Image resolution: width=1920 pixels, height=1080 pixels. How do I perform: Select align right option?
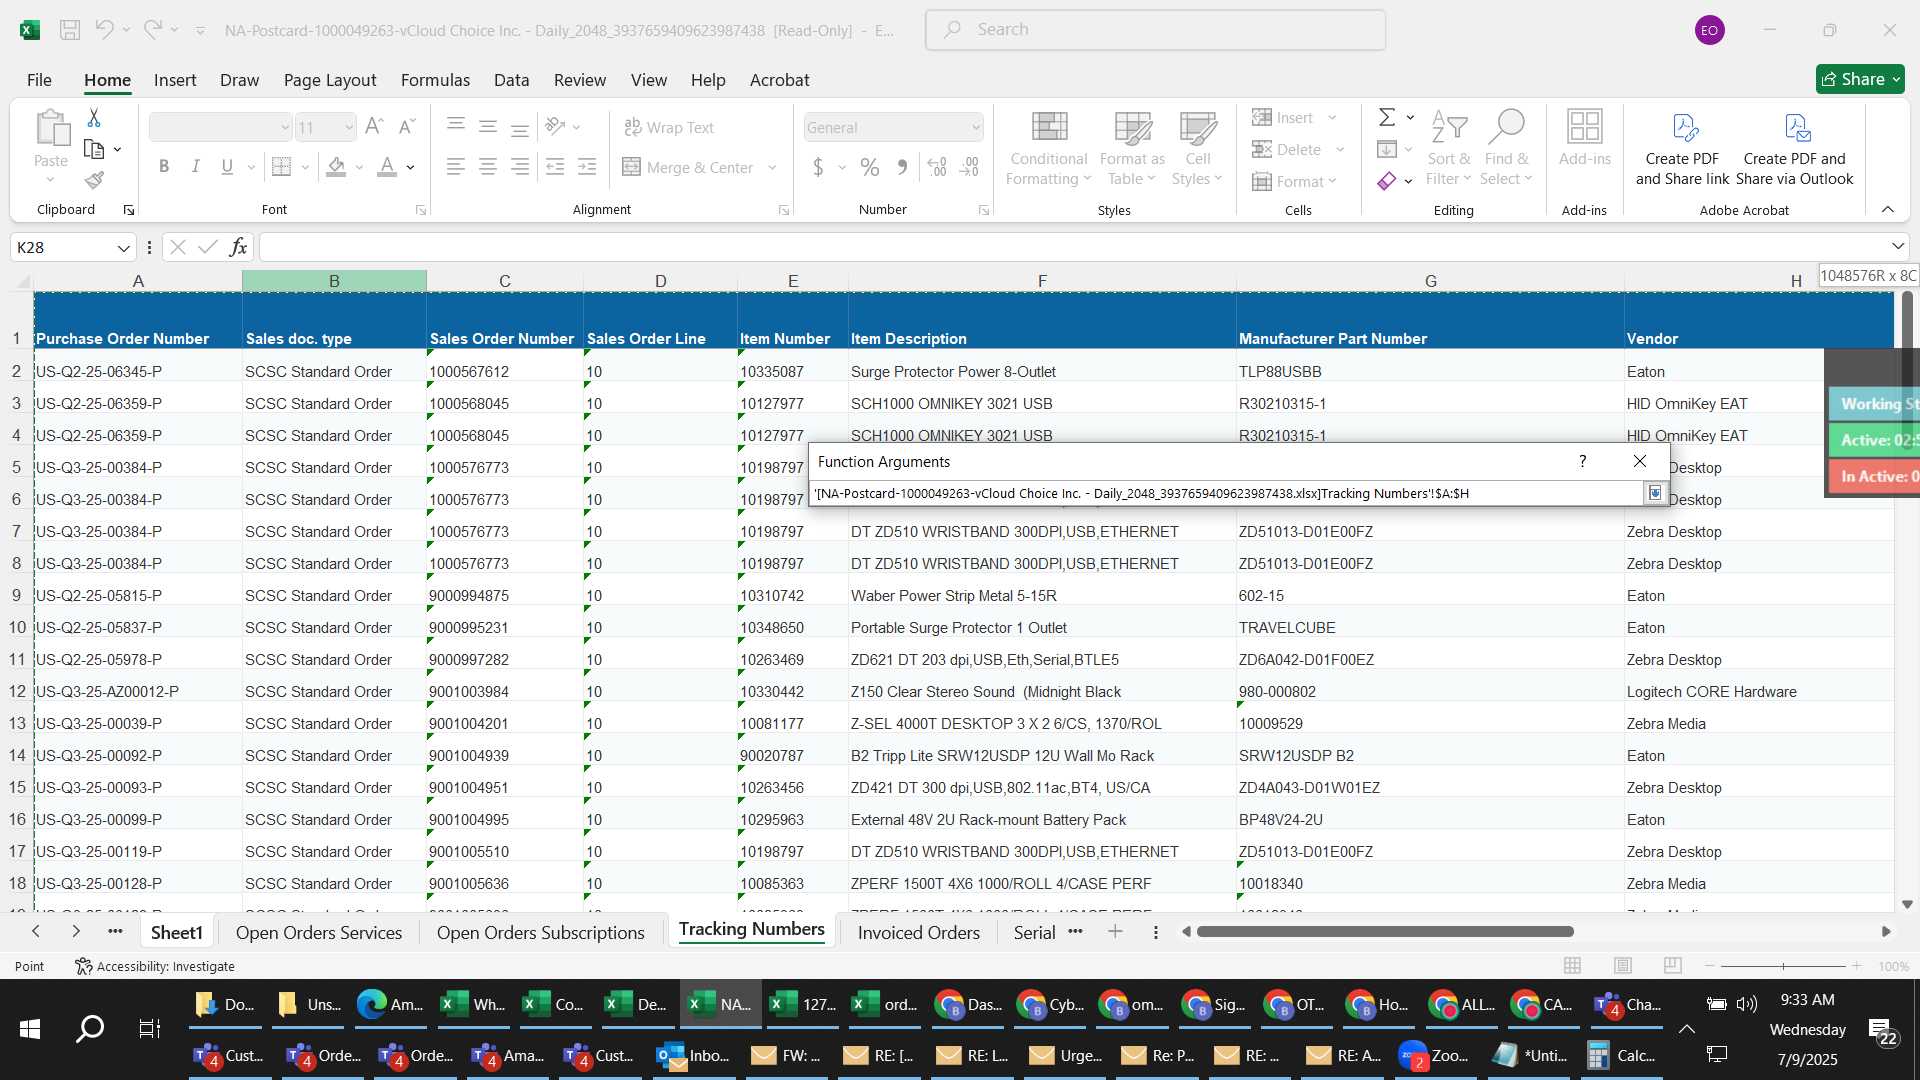[520, 167]
